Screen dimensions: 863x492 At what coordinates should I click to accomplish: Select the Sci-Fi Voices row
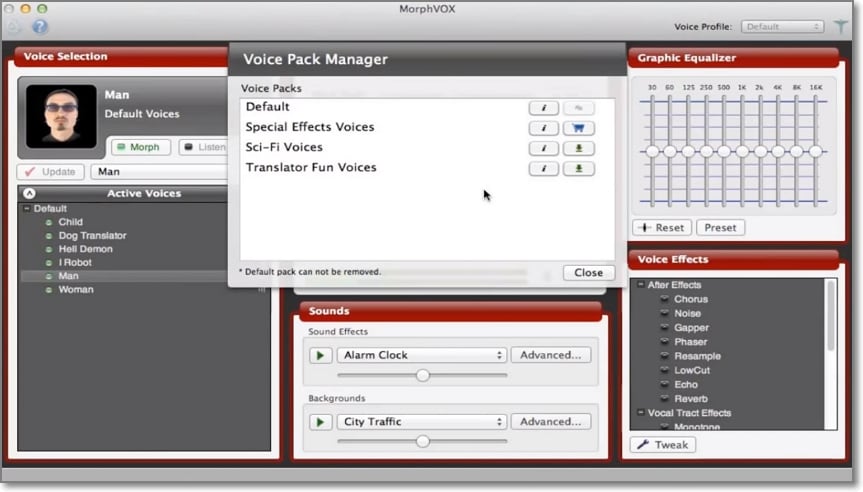pos(427,147)
